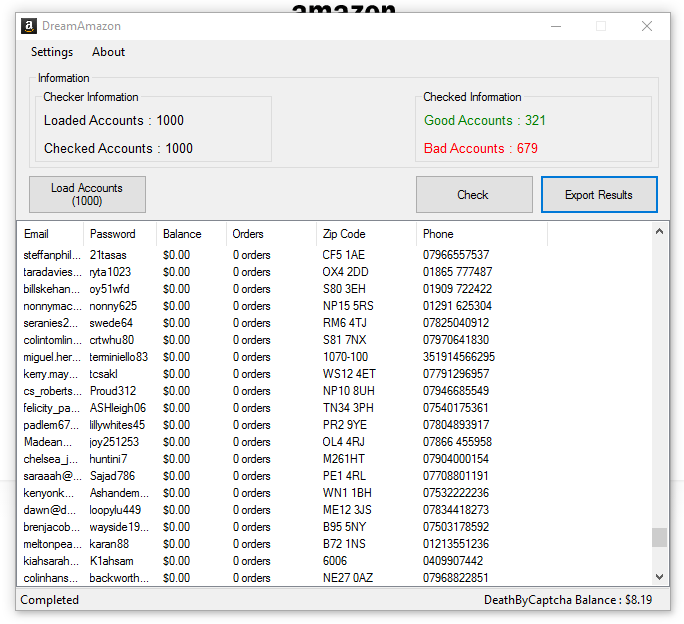Click the Orders column header
The height and width of the screenshot is (624, 684).
point(271,234)
